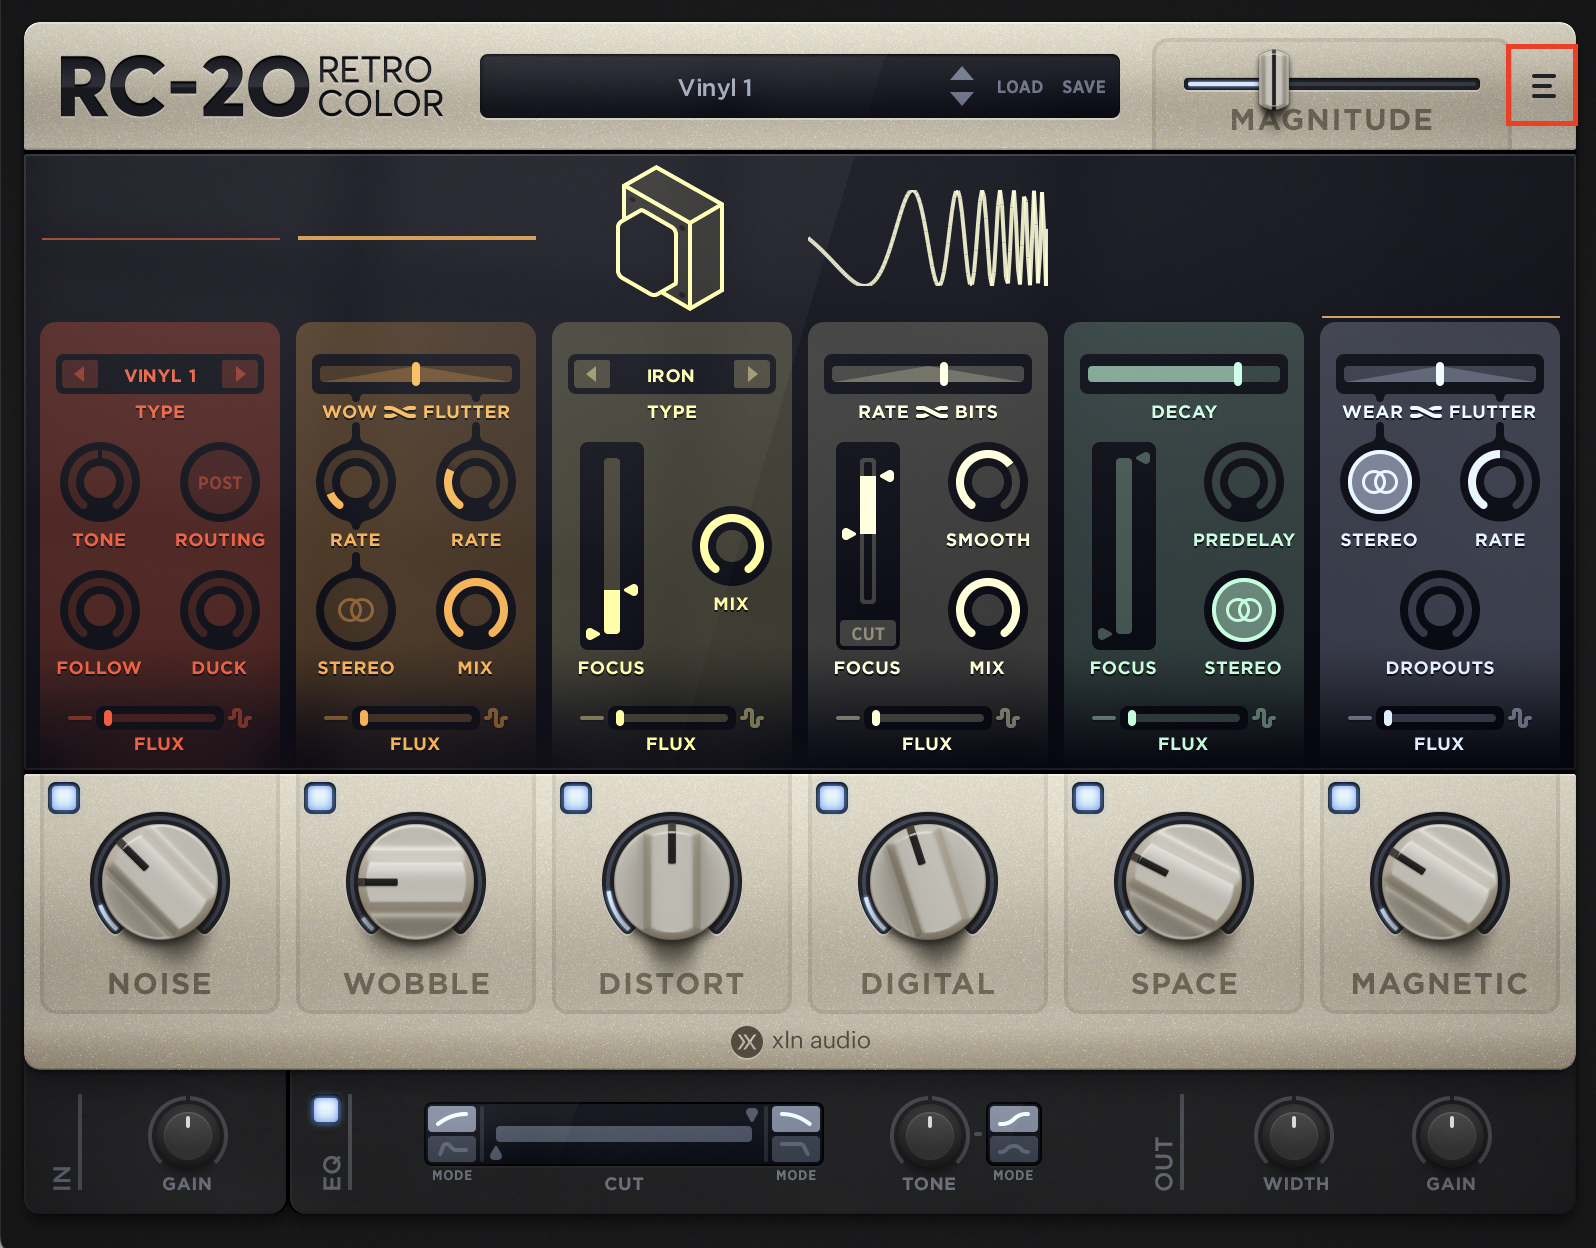
Task: Enable the MAGNETIC module checkbox
Action: [x=1344, y=797]
